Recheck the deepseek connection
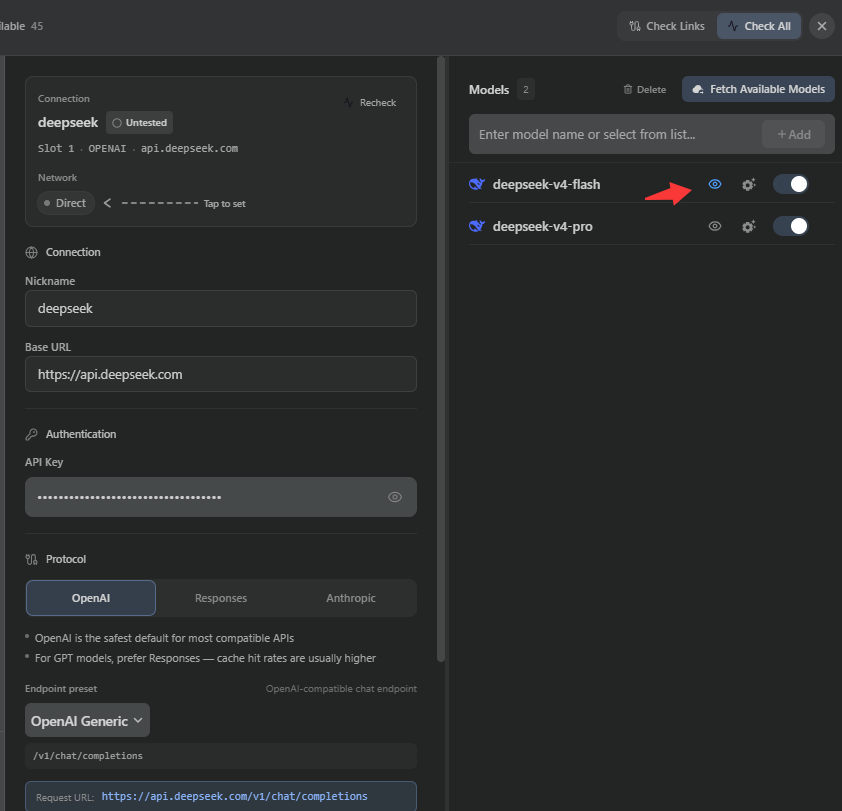 (369, 103)
